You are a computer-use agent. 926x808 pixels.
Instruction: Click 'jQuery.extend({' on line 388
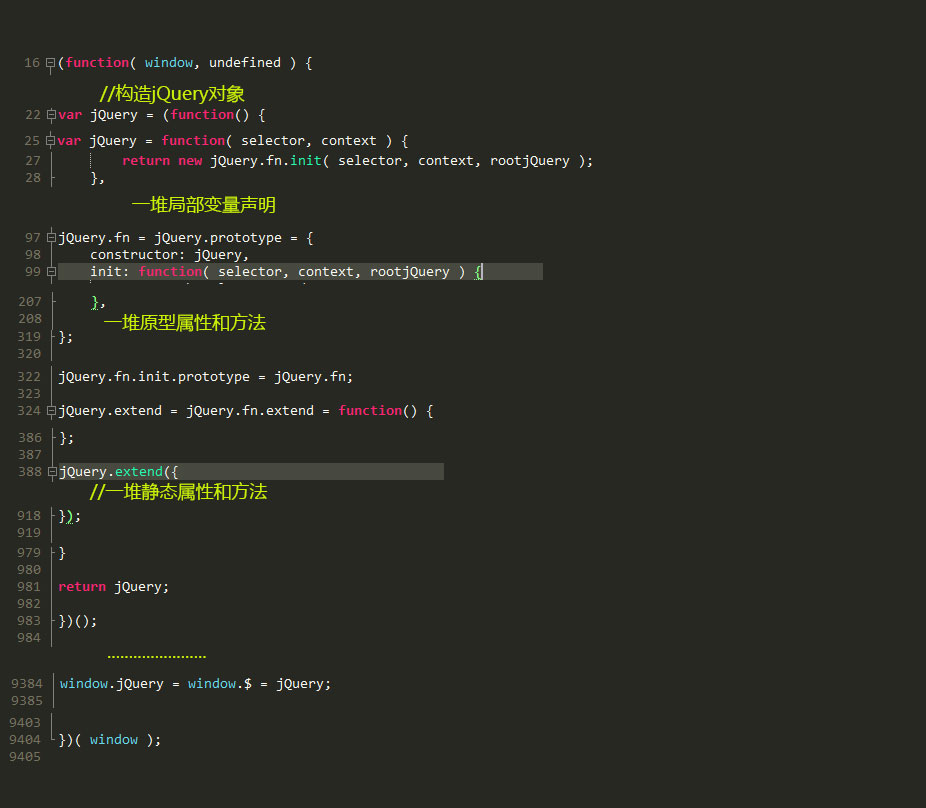[x=118, y=471]
